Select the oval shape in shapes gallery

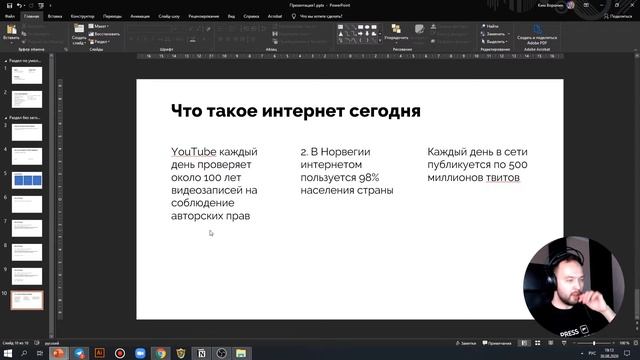(x=367, y=27)
